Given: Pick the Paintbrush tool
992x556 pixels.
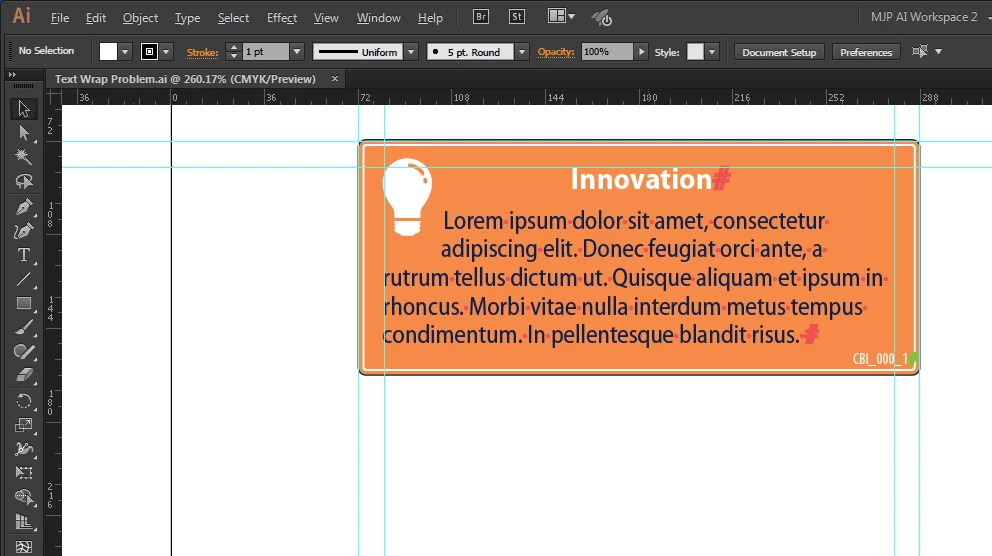Looking at the screenshot, I should pos(24,328).
